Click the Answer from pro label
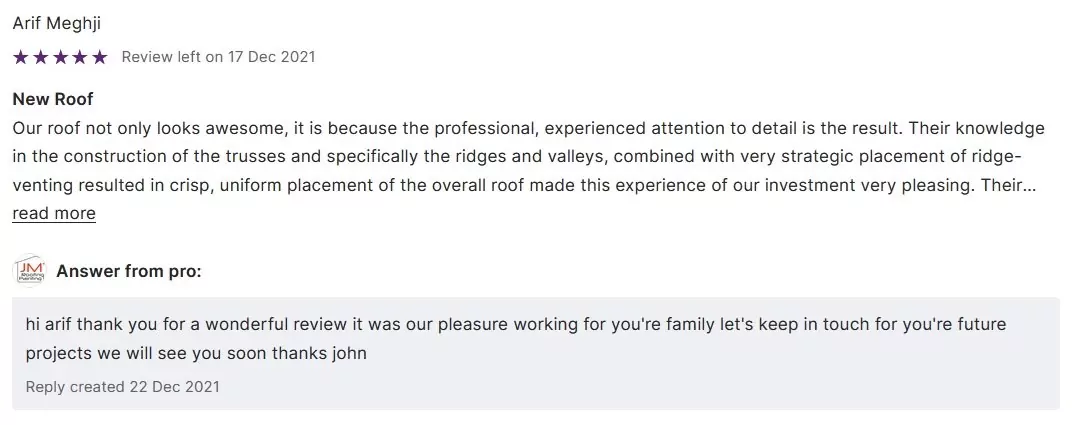Image resolution: width=1080 pixels, height=425 pixels. 129,271
